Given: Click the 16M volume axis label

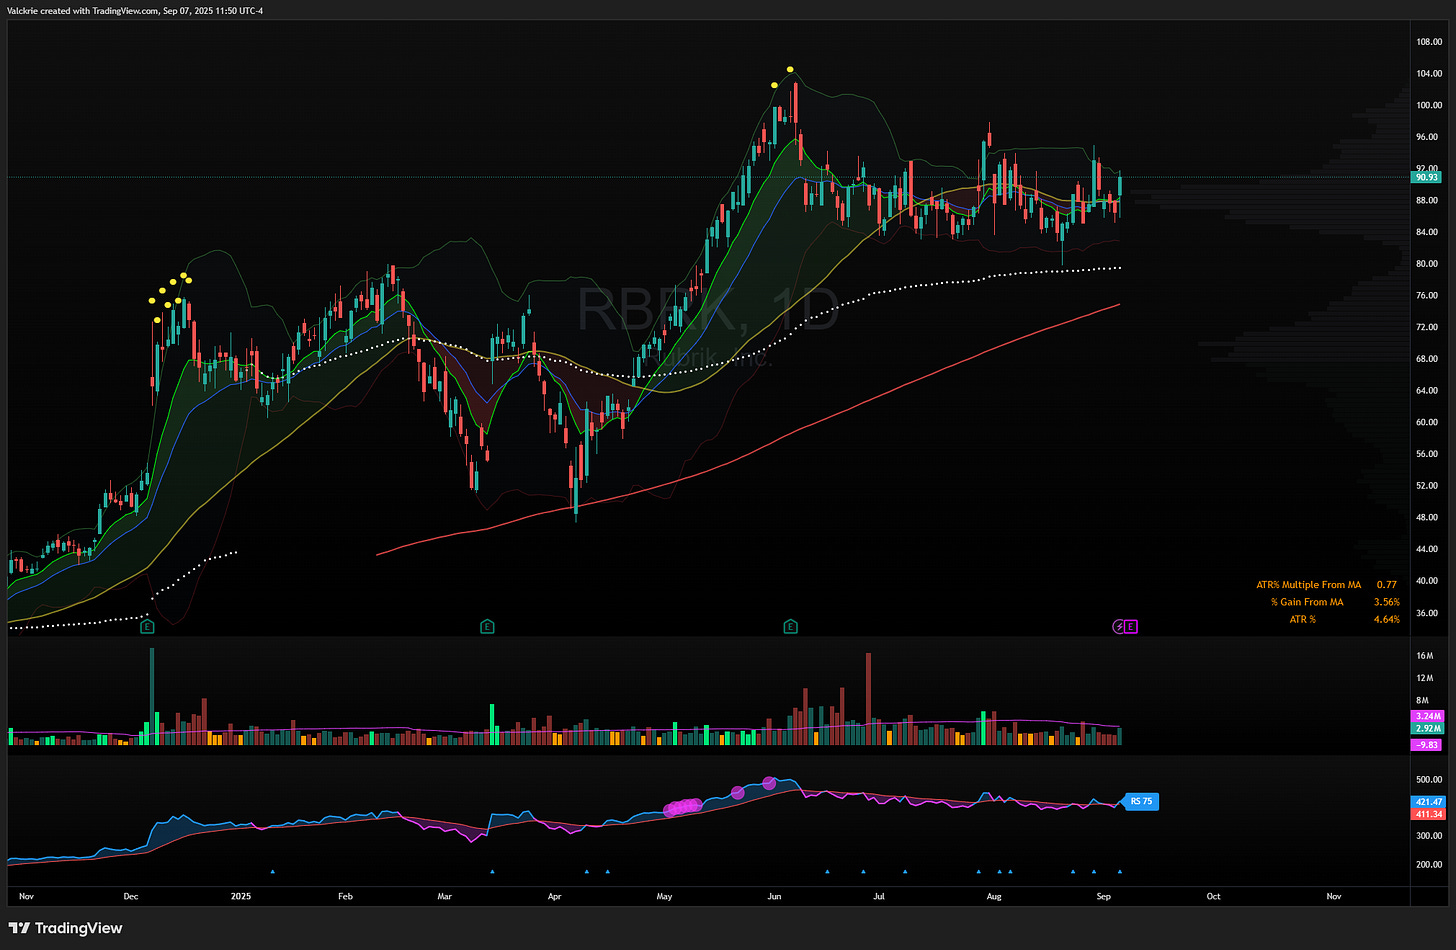Looking at the screenshot, I should pyautogui.click(x=1424, y=656).
